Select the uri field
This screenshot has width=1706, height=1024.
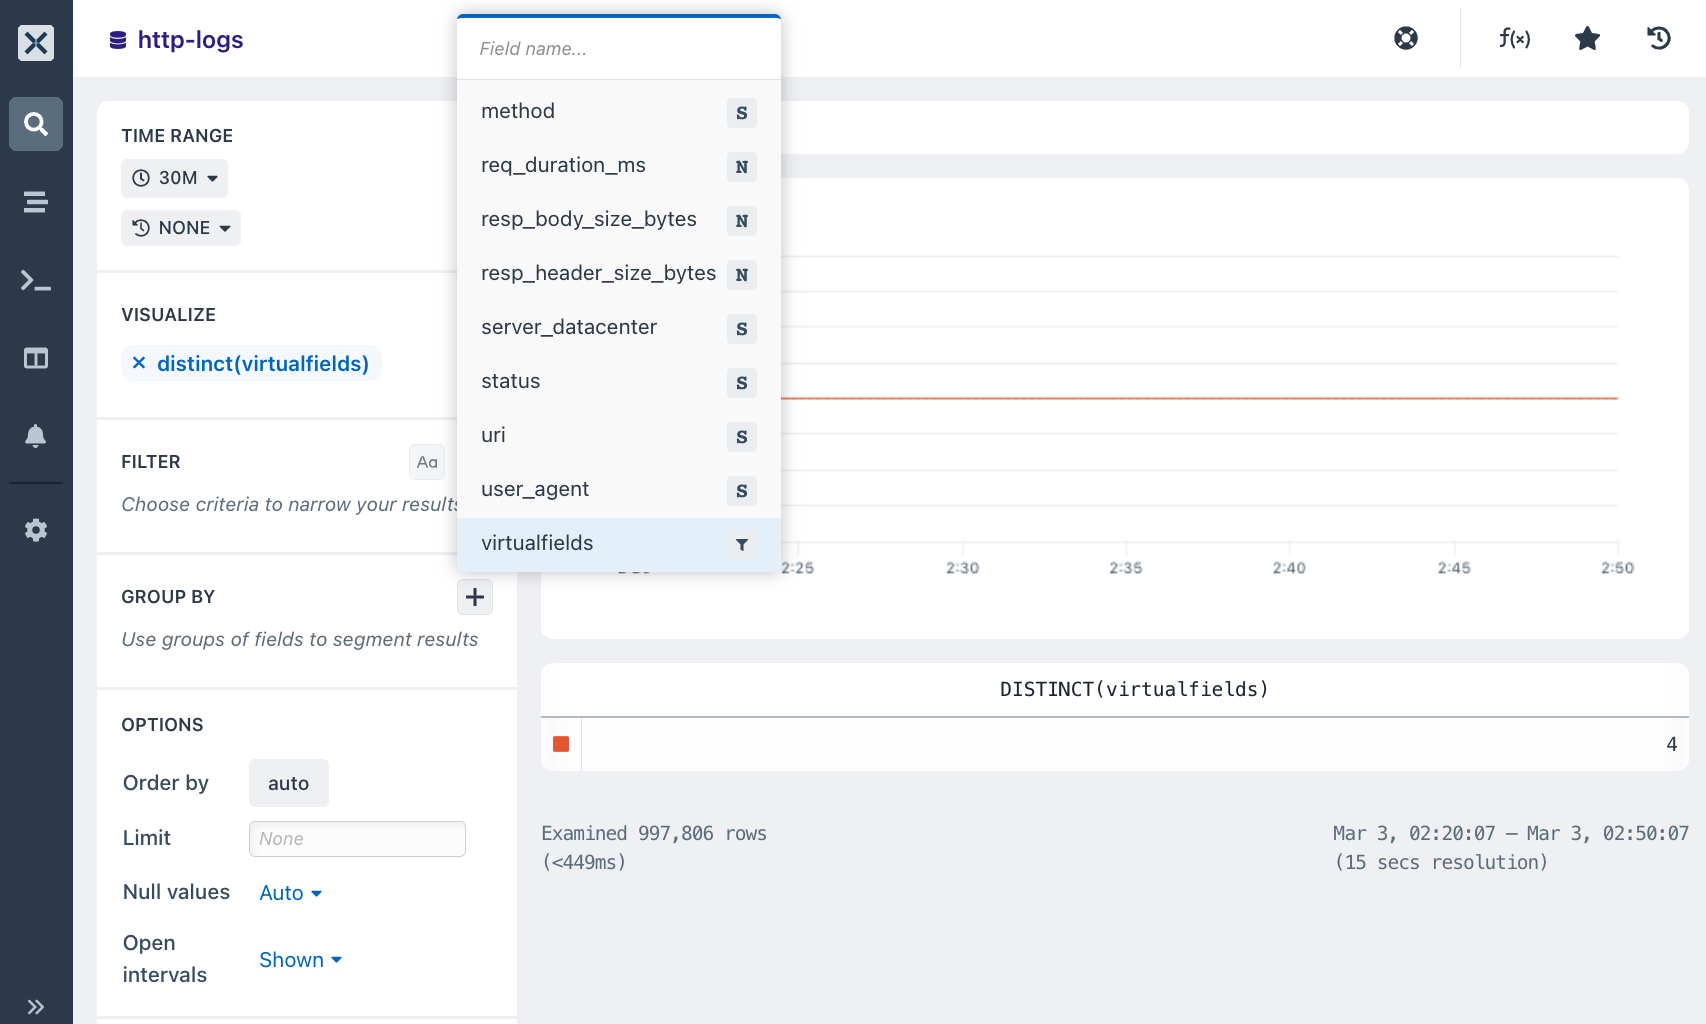pos(619,436)
